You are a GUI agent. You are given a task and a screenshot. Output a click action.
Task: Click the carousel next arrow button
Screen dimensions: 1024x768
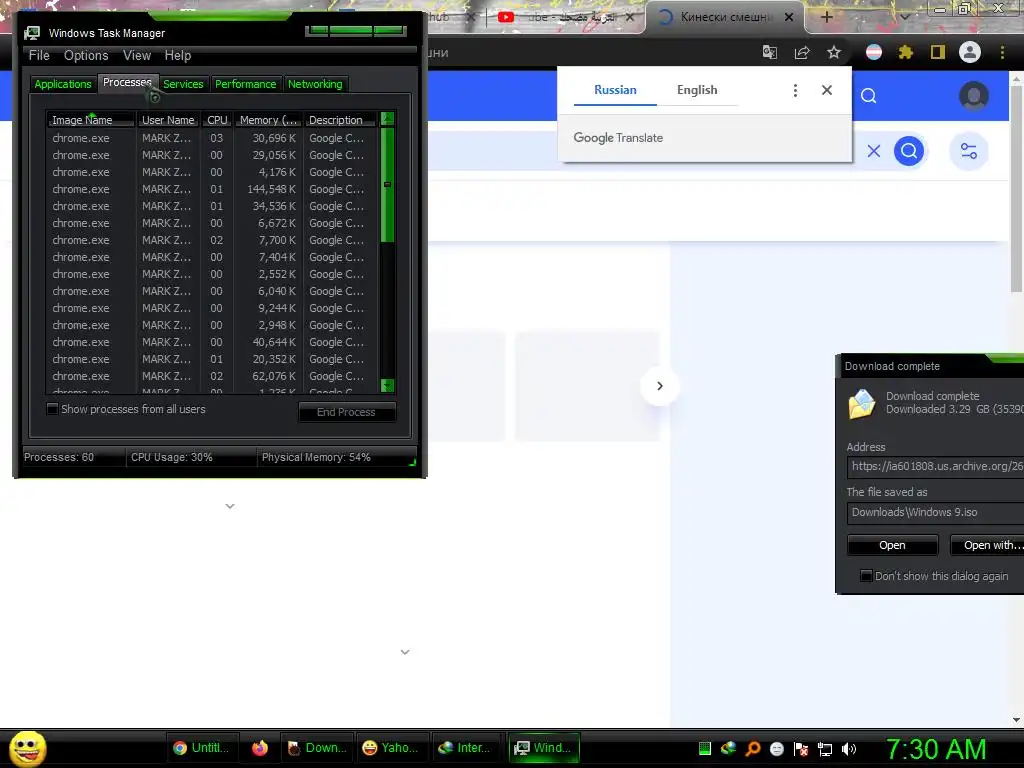point(660,386)
